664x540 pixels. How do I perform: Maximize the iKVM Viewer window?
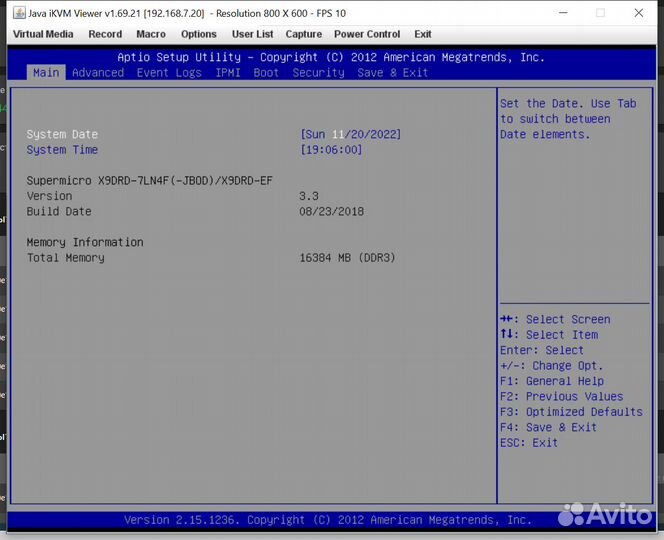tap(600, 13)
